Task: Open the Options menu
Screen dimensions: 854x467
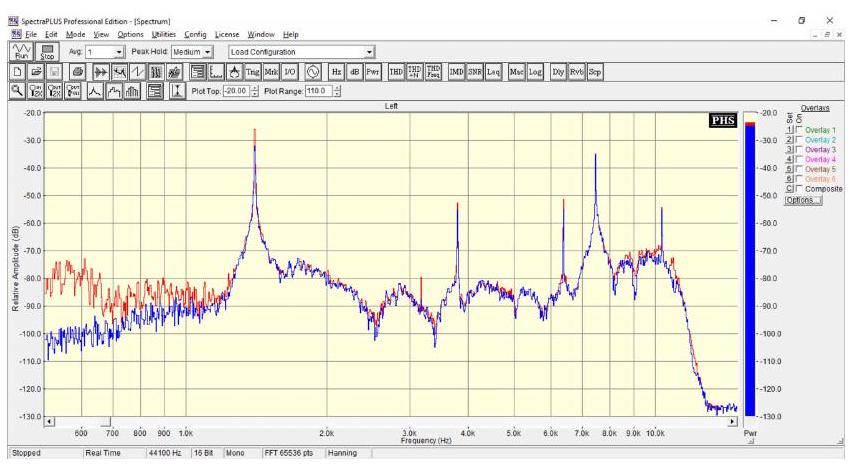Action: coord(131,34)
